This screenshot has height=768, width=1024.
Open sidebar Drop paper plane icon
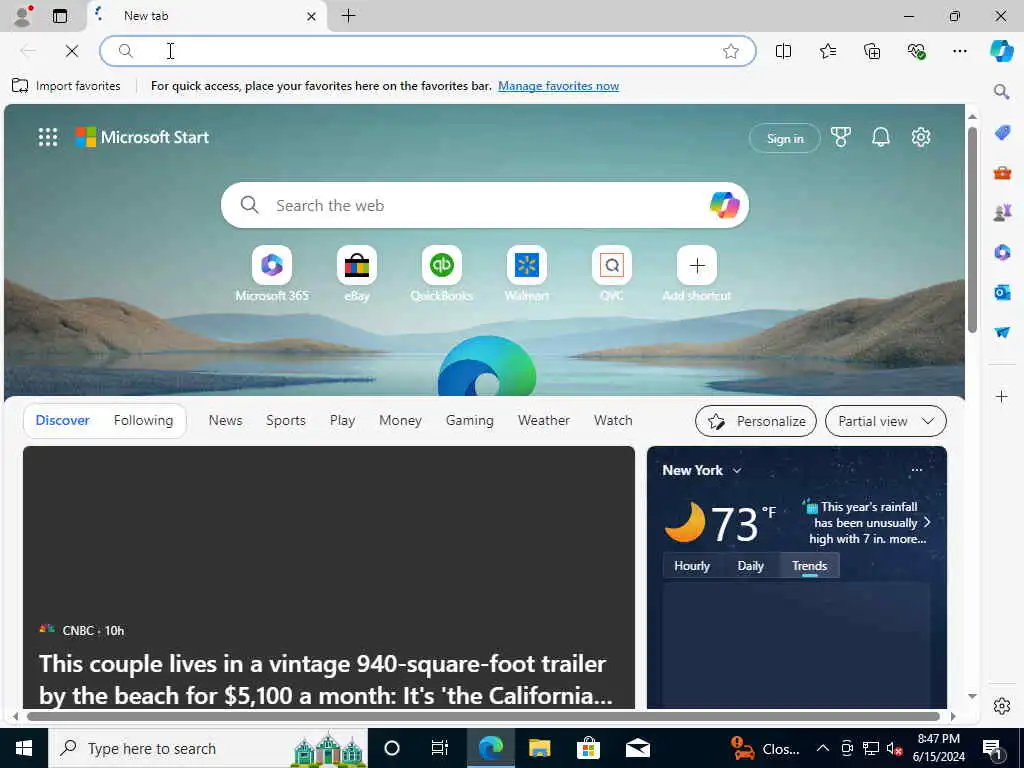pyautogui.click(x=1002, y=332)
